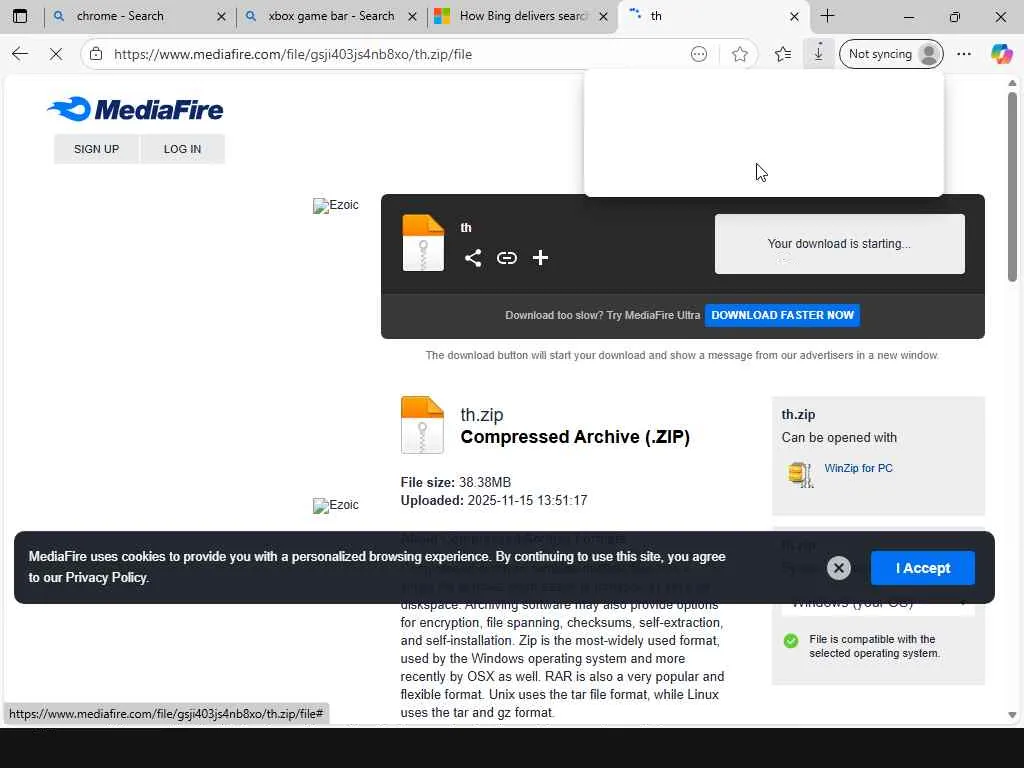Open a new browser tab
This screenshot has height=768, width=1024.
[827, 16]
